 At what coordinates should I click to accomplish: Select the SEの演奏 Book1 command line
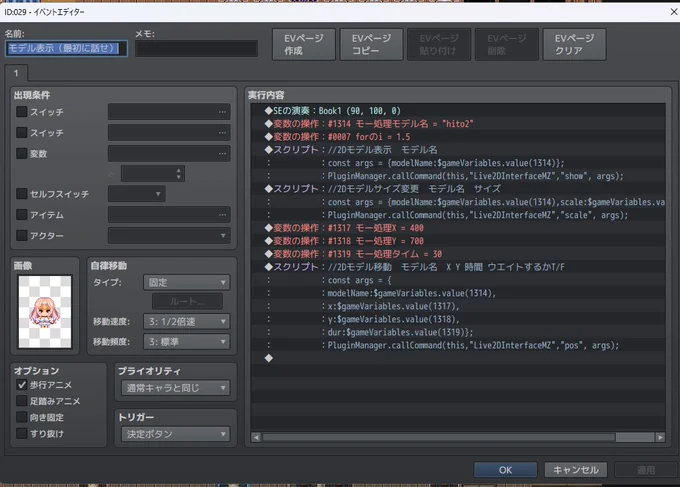458,111
